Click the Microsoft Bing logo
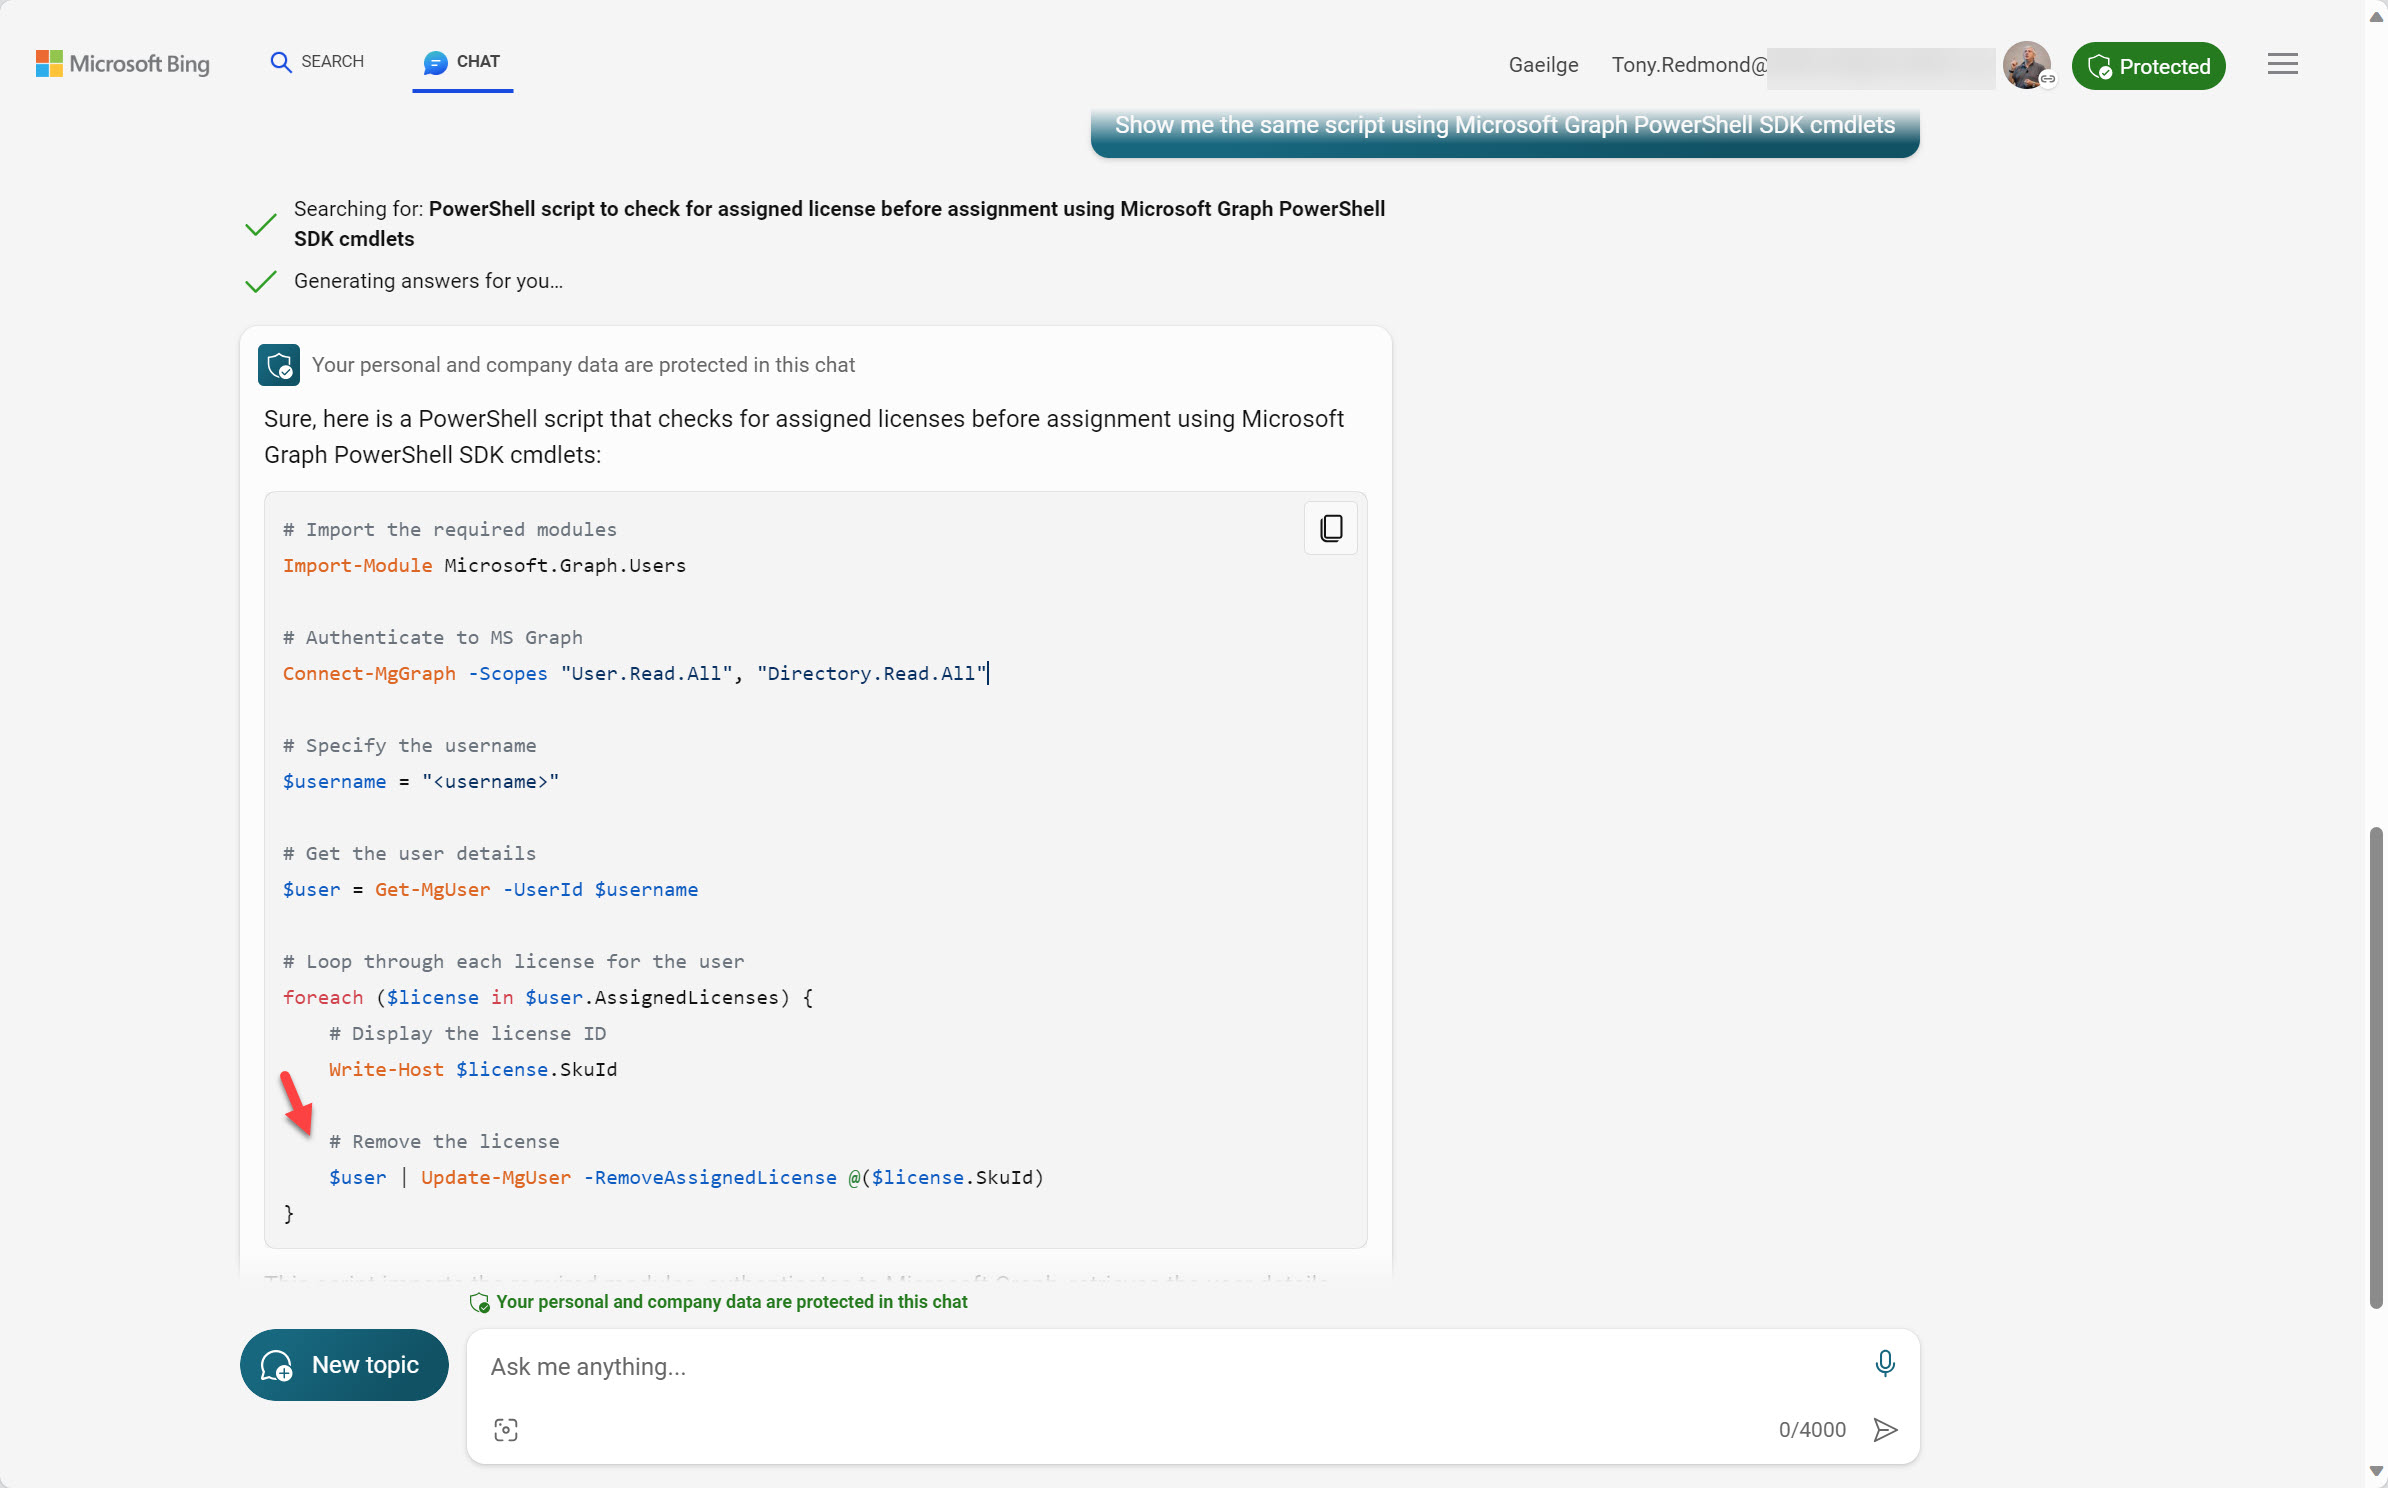2388x1488 pixels. click(123, 64)
